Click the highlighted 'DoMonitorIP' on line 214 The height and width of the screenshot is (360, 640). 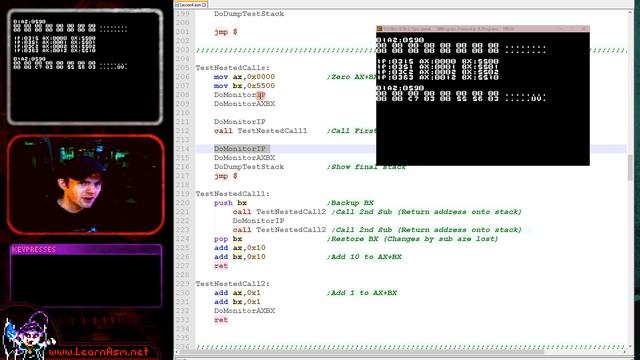(x=240, y=149)
